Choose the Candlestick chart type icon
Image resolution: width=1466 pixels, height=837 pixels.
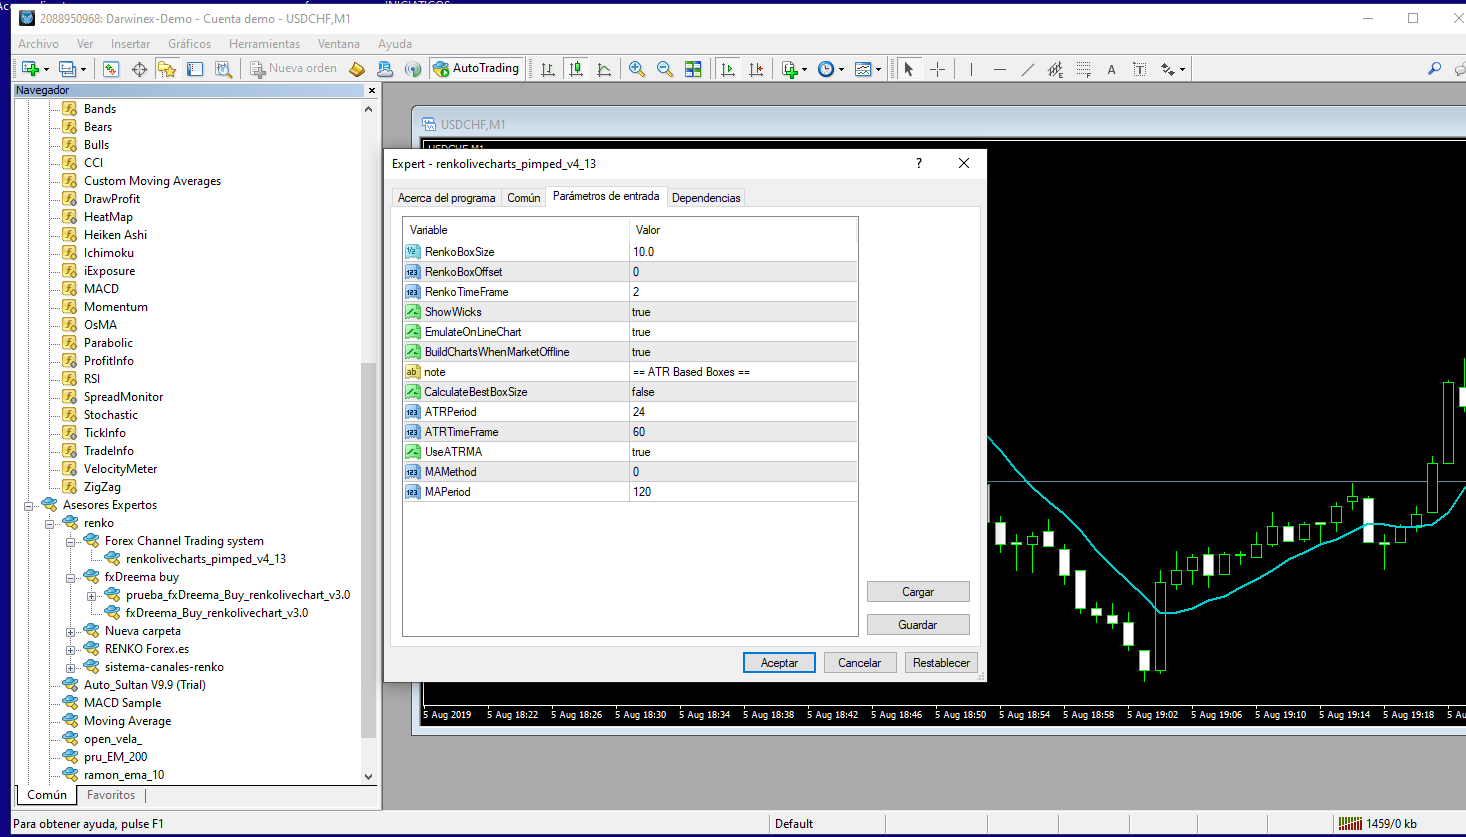[576, 68]
